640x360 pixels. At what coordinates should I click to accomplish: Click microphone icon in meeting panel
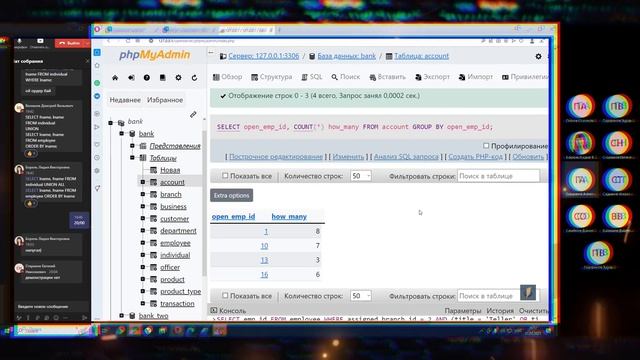(19, 41)
